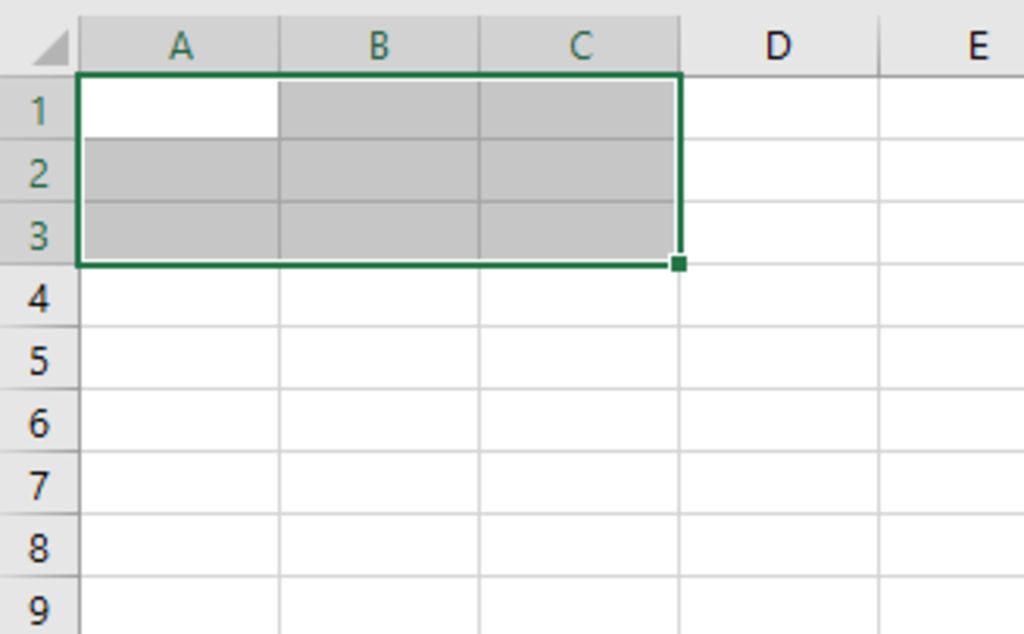1024x634 pixels.
Task: Select row 6 header
Action: [x=39, y=421]
